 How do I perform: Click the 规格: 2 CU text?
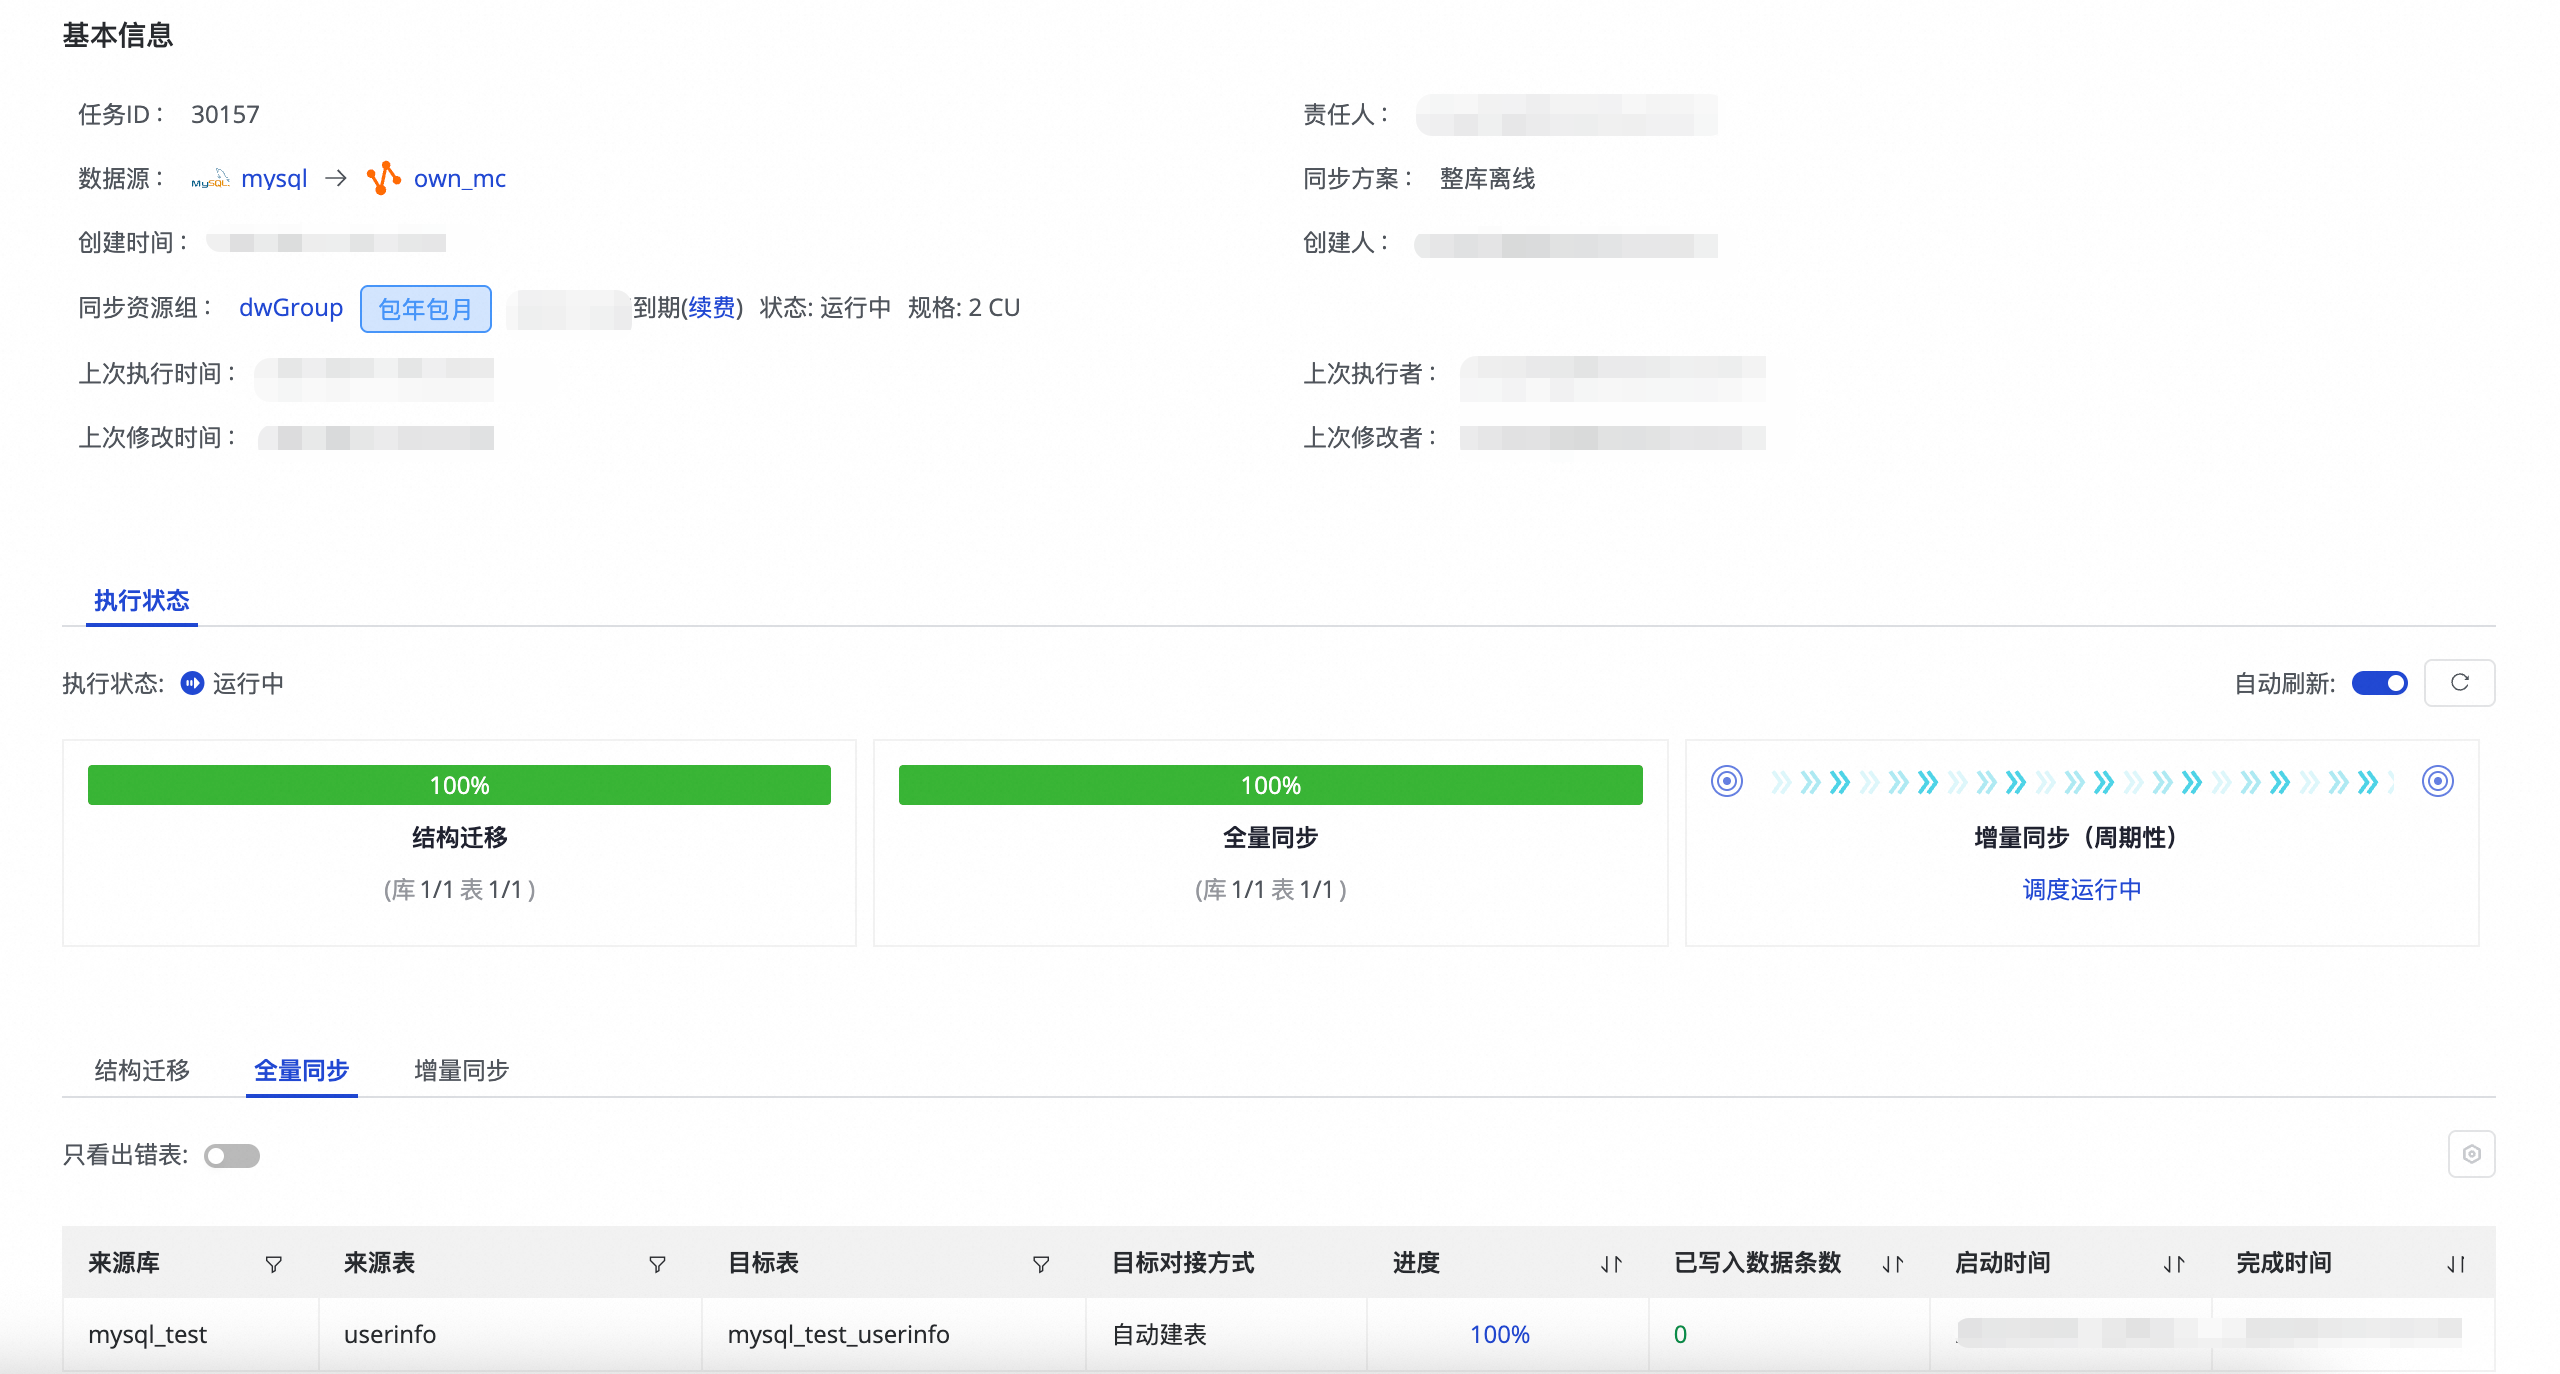point(964,307)
